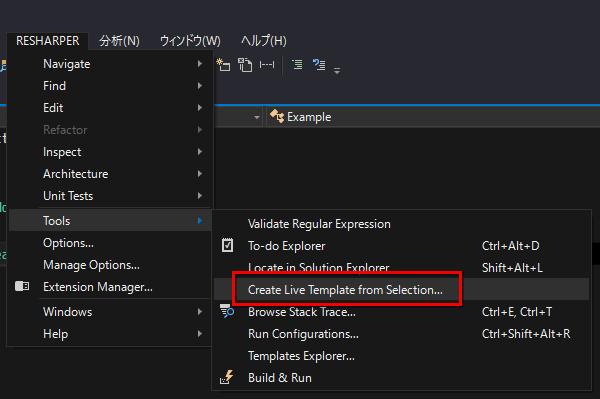Select Build & Run
Viewport: 600px width, 399px height.
click(x=401, y=378)
